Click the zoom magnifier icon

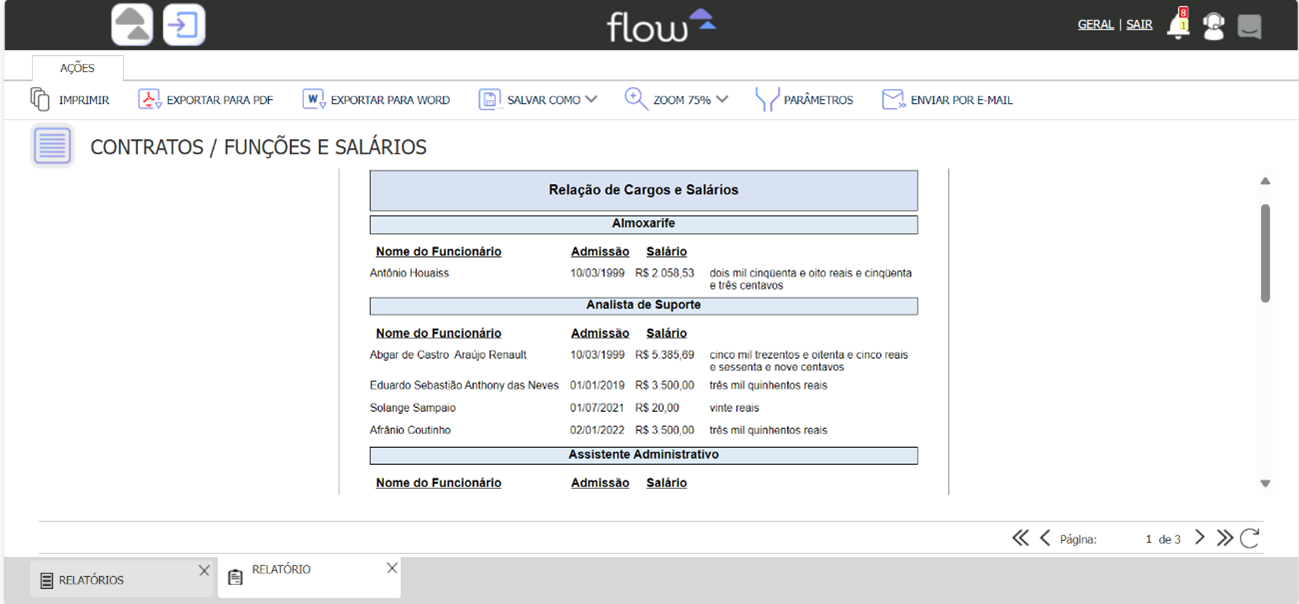636,99
